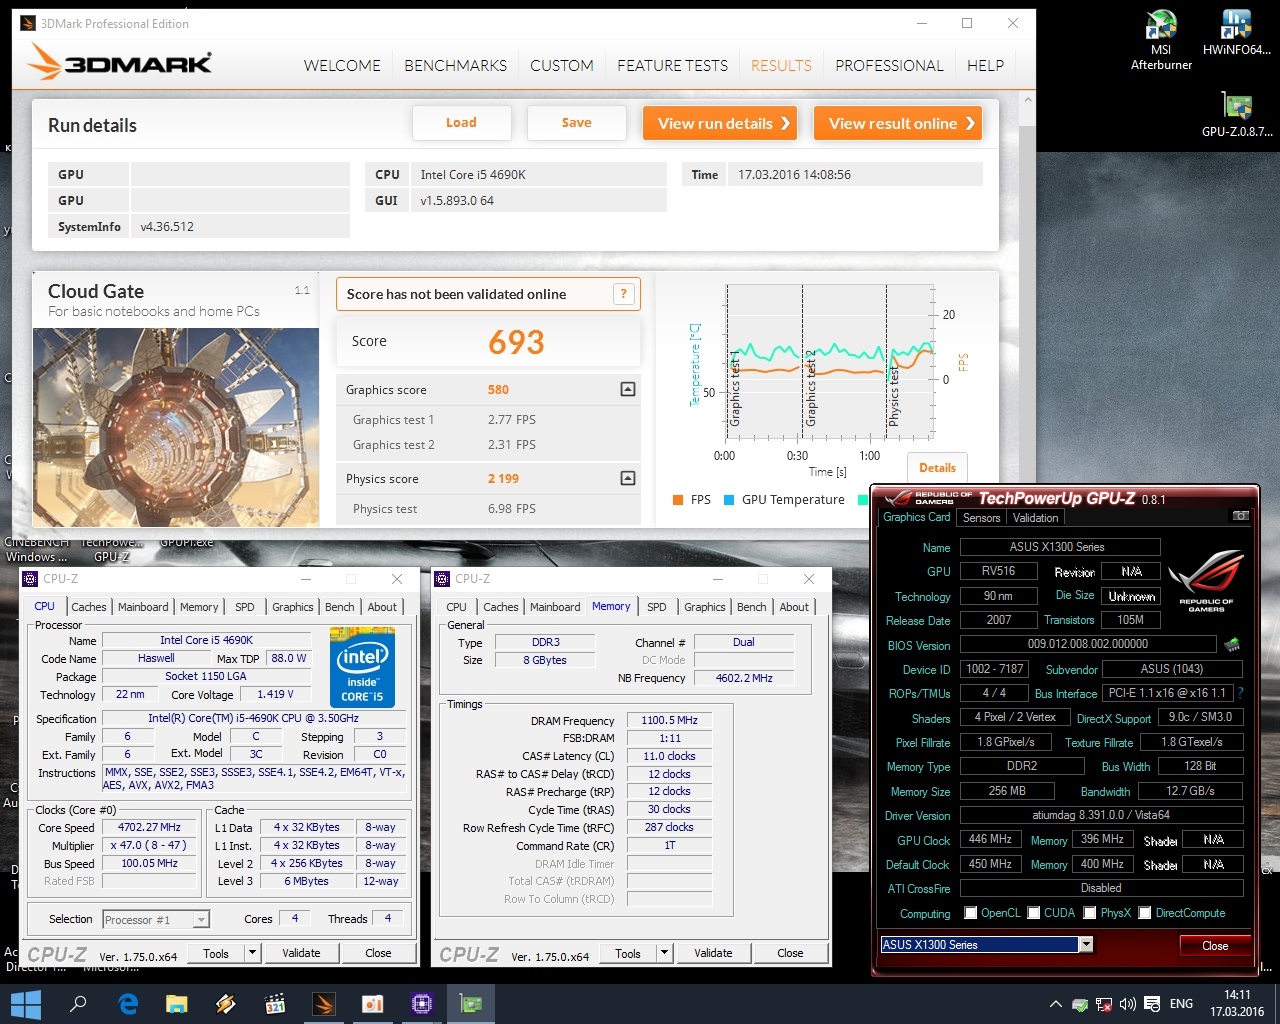The width and height of the screenshot is (1280, 1024).
Task: Open MSI Afterburner desktop shortcut
Action: point(1161,40)
